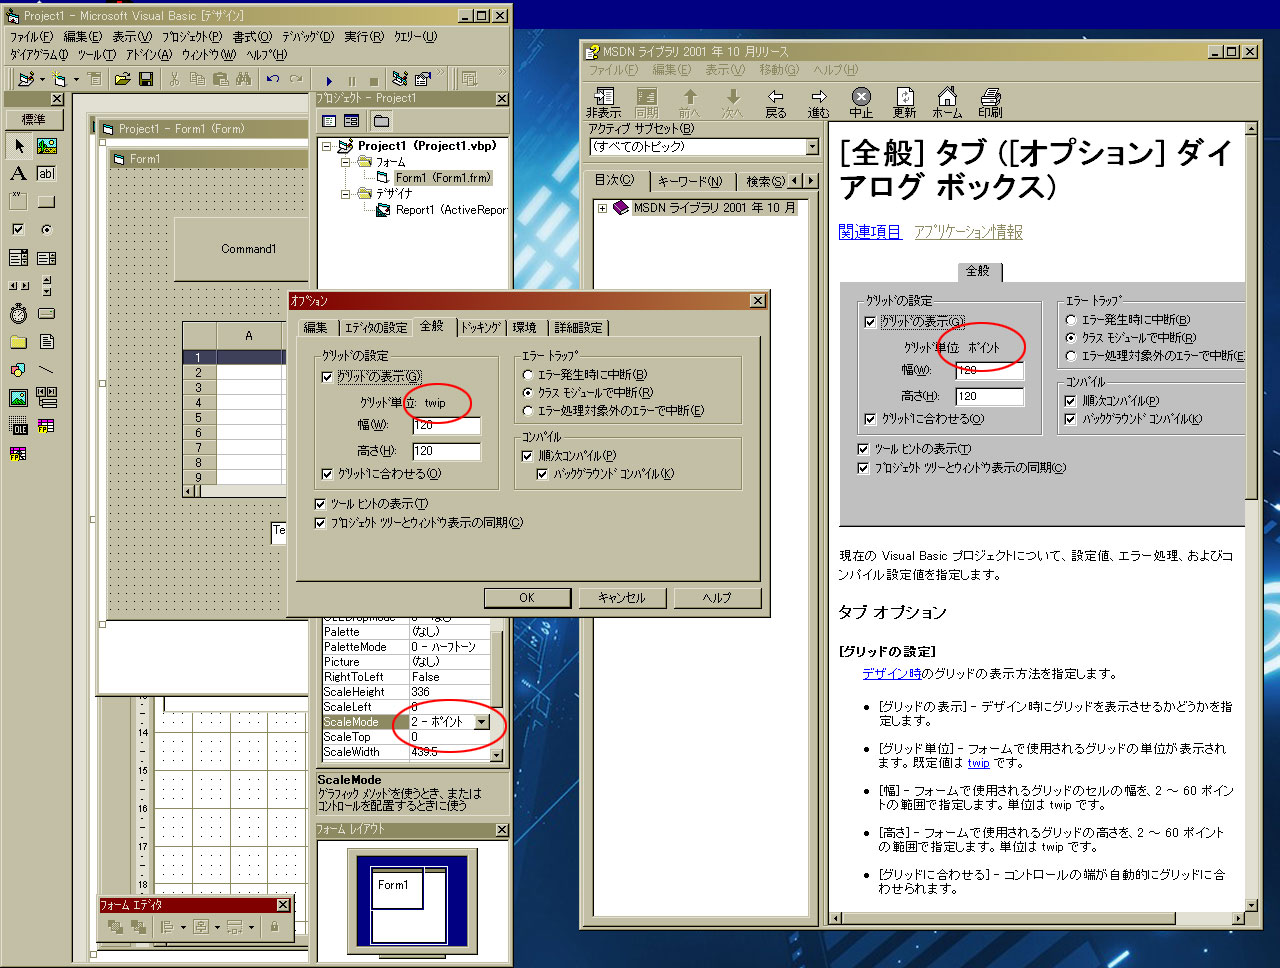
Task: Collapse the フォーム folder node
Action: tap(346, 162)
